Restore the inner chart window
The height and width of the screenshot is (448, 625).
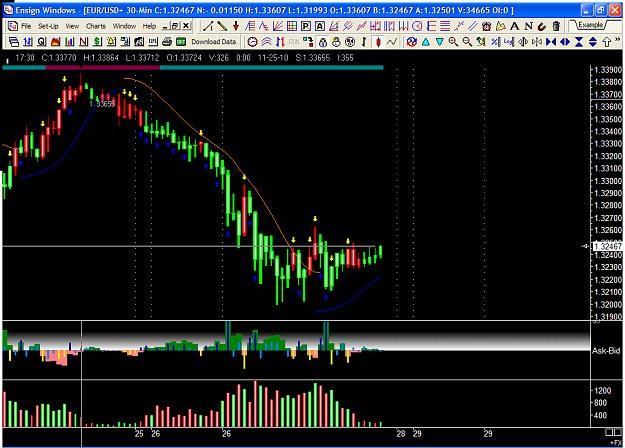point(175,26)
